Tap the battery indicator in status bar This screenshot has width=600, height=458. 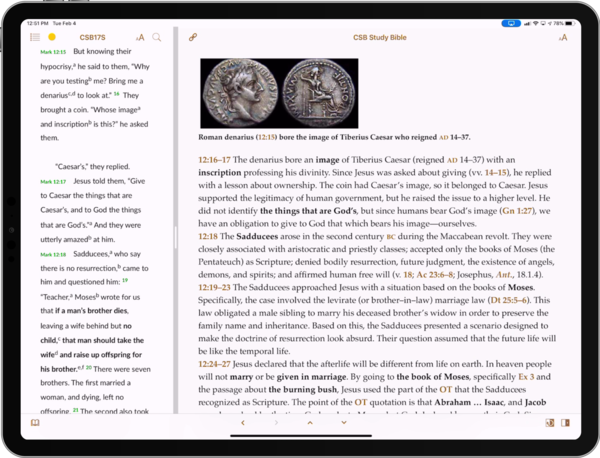point(569,23)
